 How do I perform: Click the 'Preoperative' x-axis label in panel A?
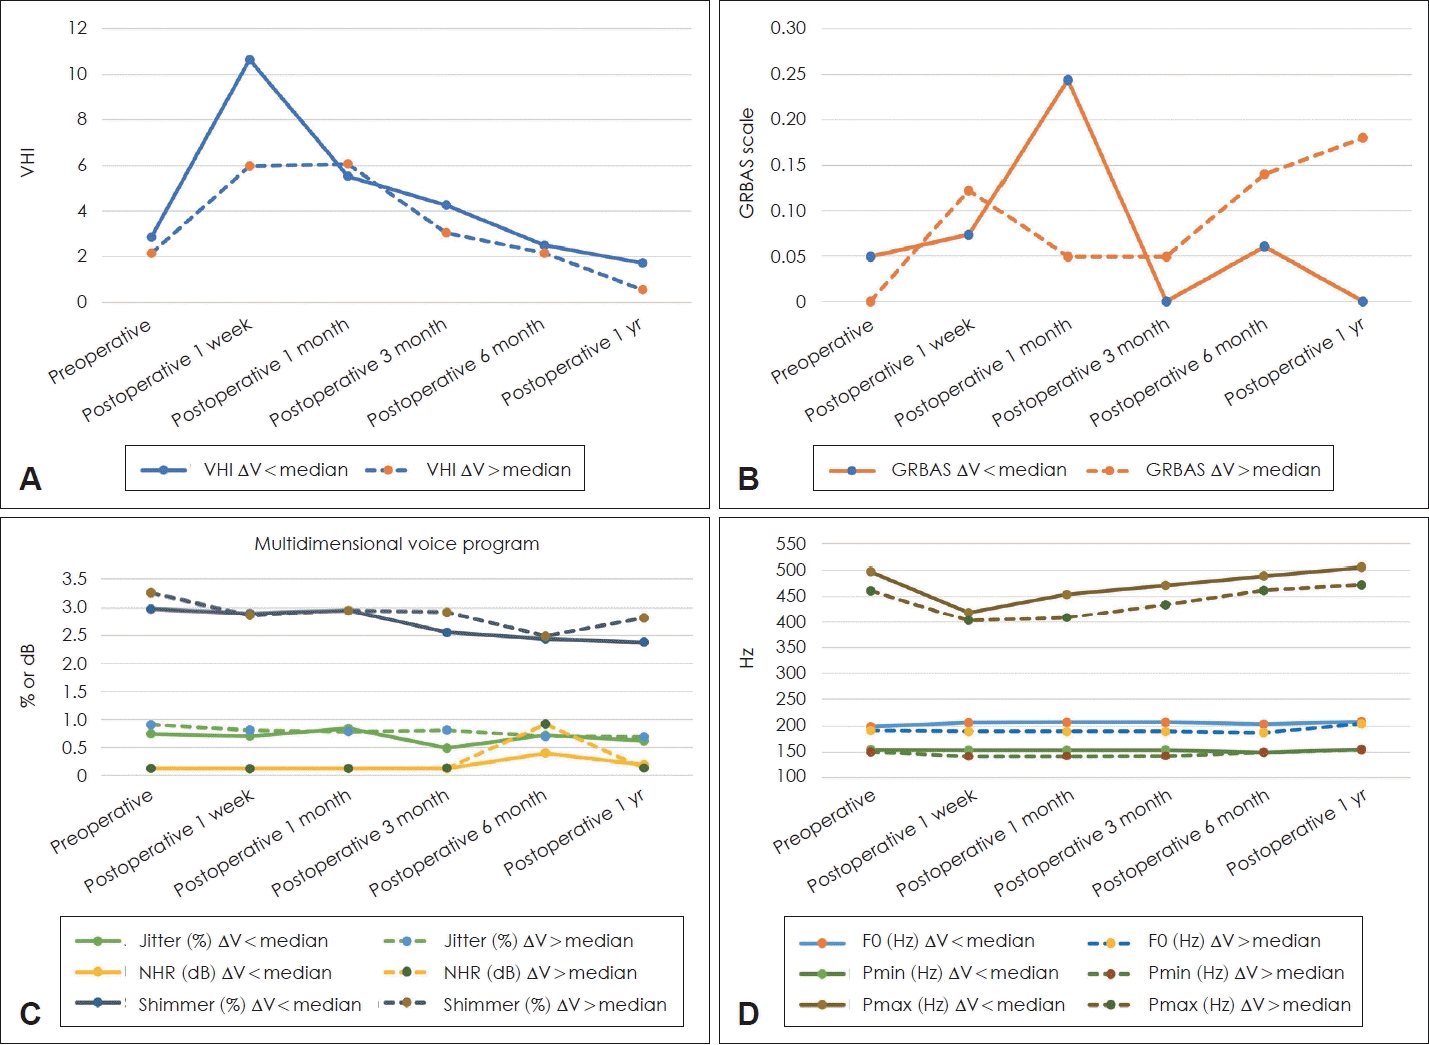pyautogui.click(x=100, y=351)
